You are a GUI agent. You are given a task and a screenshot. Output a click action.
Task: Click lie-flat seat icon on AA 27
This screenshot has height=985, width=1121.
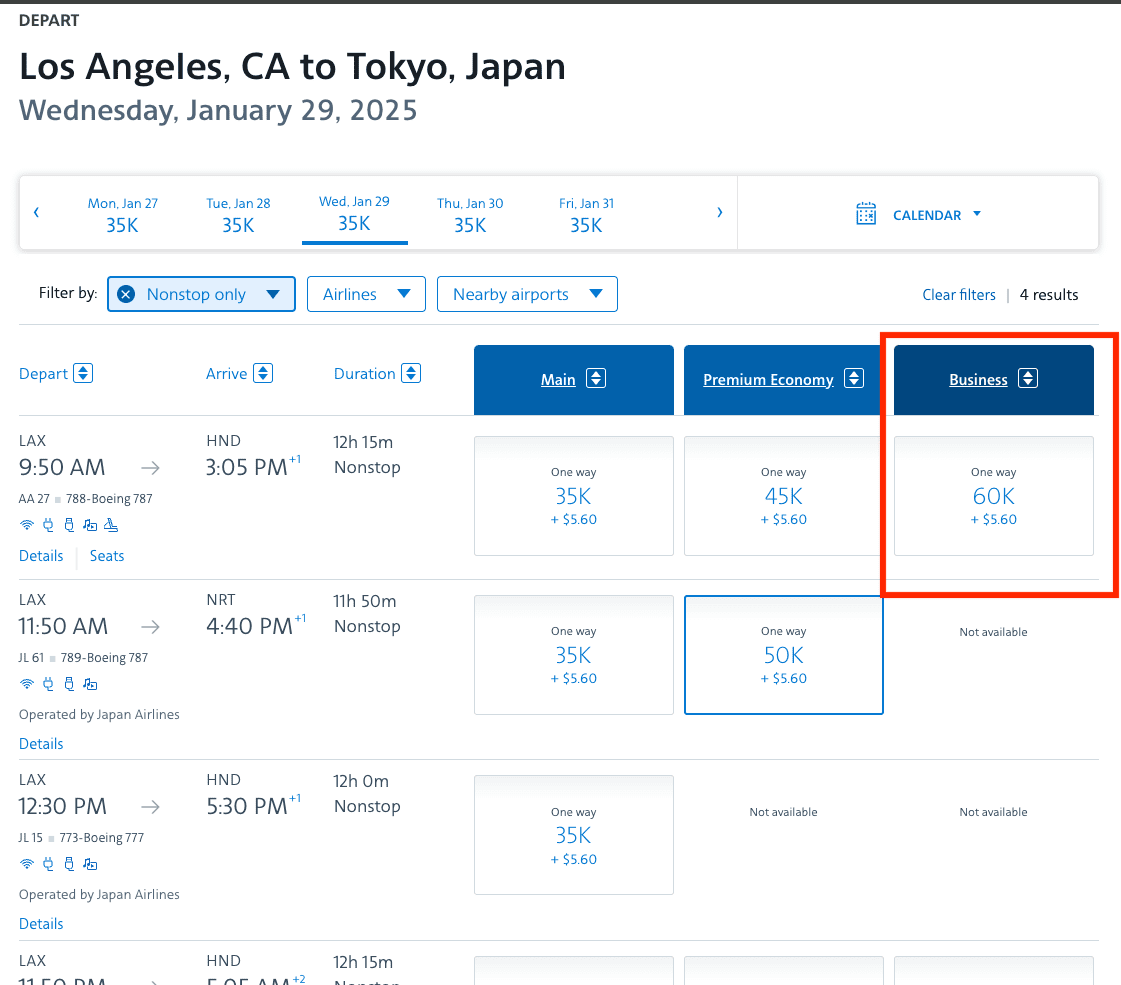coord(111,525)
